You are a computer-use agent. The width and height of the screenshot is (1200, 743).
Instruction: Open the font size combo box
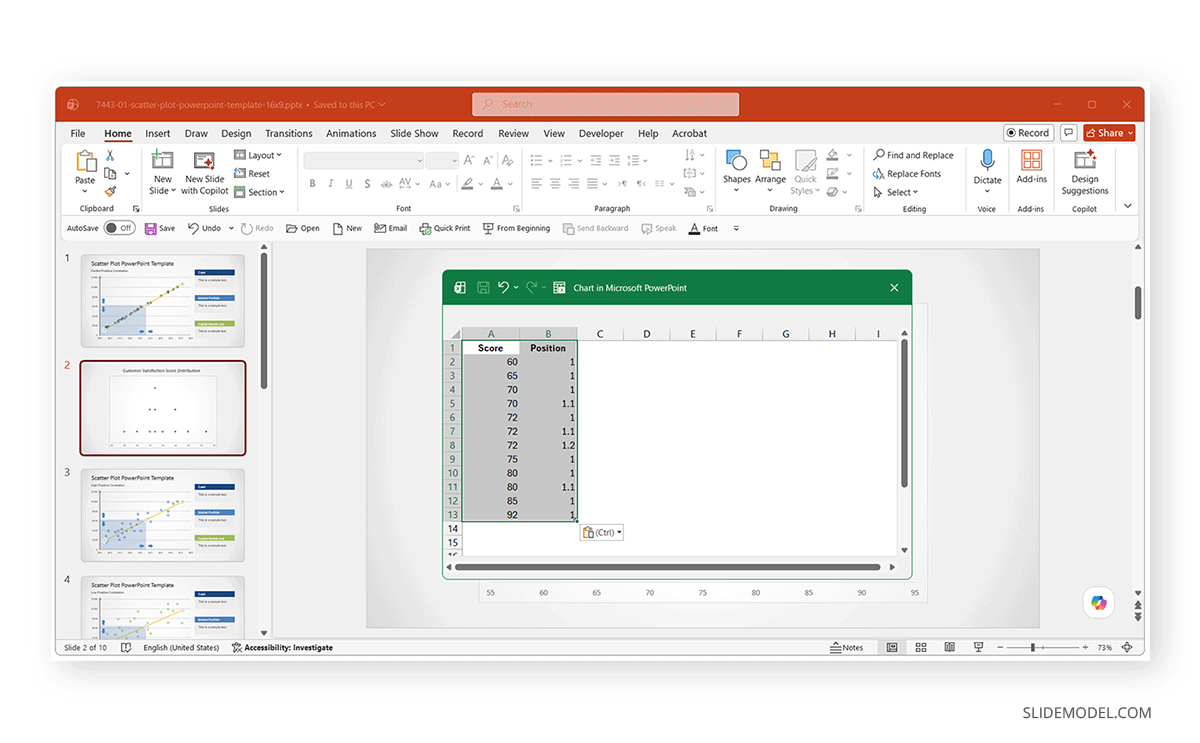point(441,160)
